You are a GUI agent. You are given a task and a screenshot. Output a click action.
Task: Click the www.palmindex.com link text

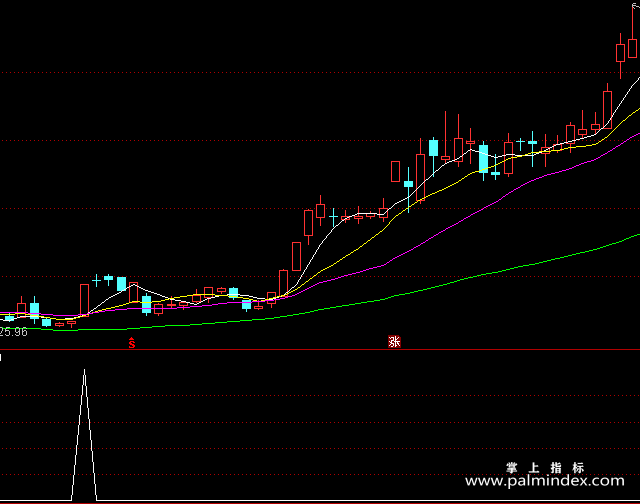(544, 481)
